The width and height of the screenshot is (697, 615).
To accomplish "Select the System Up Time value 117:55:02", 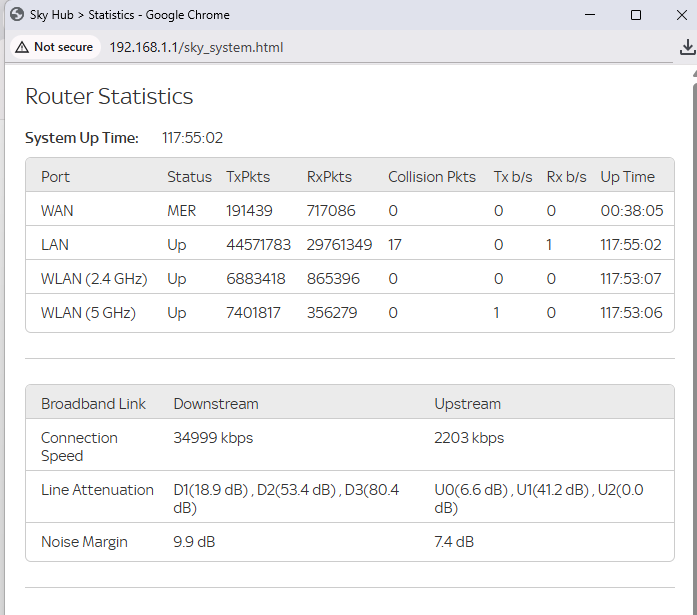I will pos(192,138).
